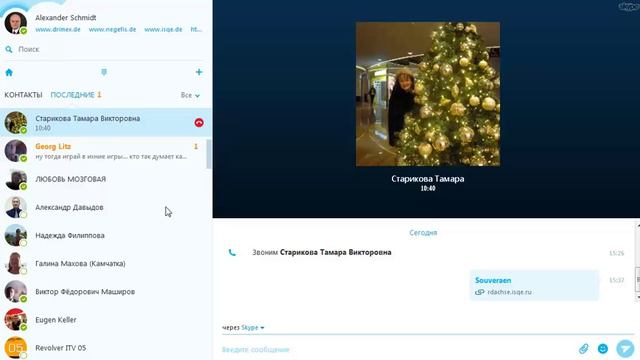
Task: Add a new contact with the plus icon
Action: click(x=199, y=72)
